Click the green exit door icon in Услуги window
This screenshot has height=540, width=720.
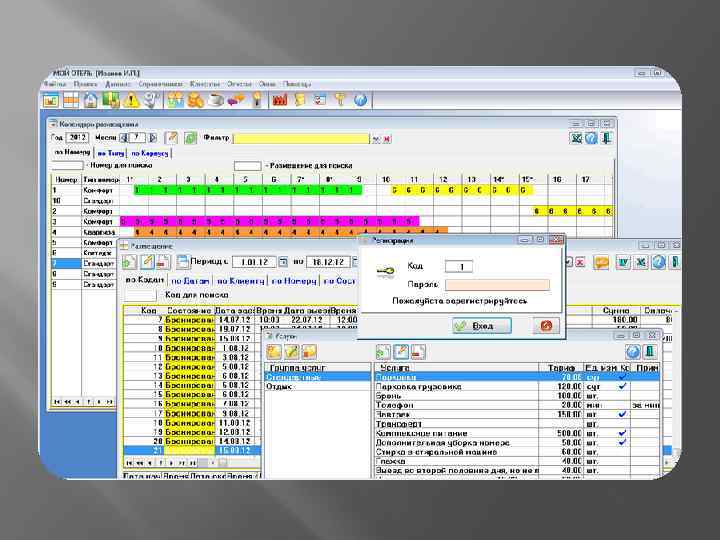pyautogui.click(x=650, y=352)
